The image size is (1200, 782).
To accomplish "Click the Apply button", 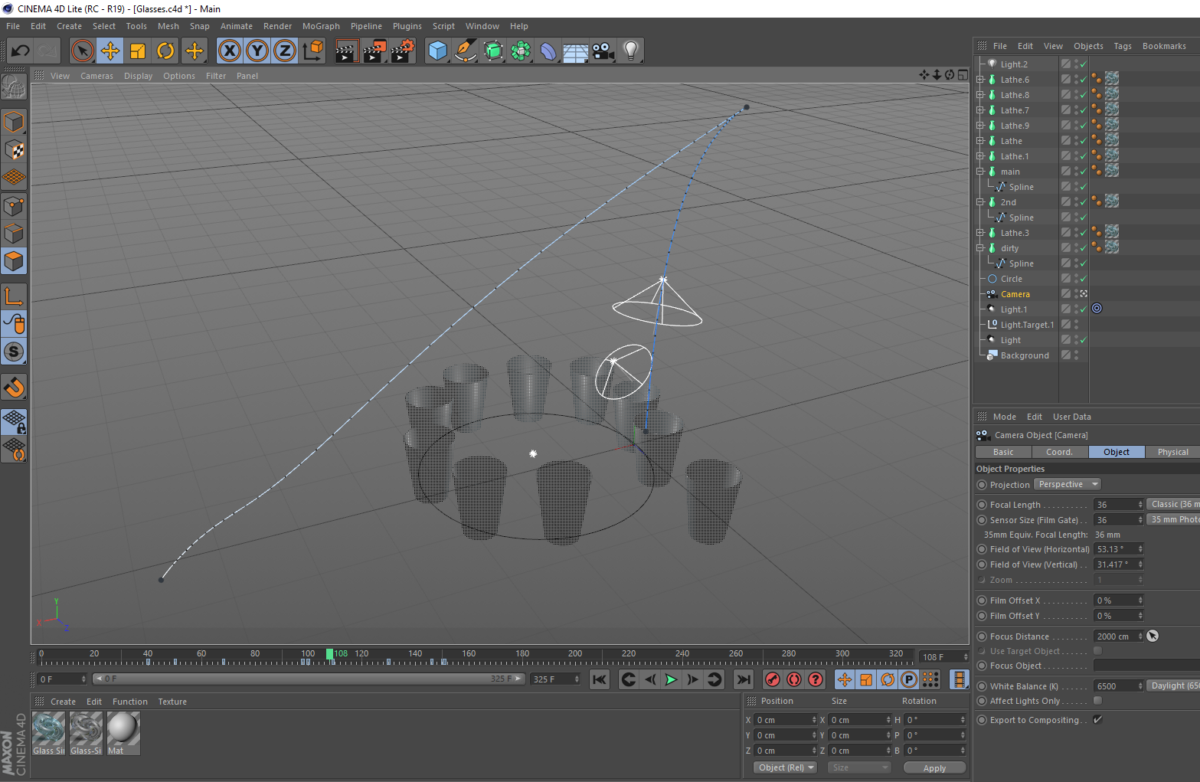I will 935,768.
